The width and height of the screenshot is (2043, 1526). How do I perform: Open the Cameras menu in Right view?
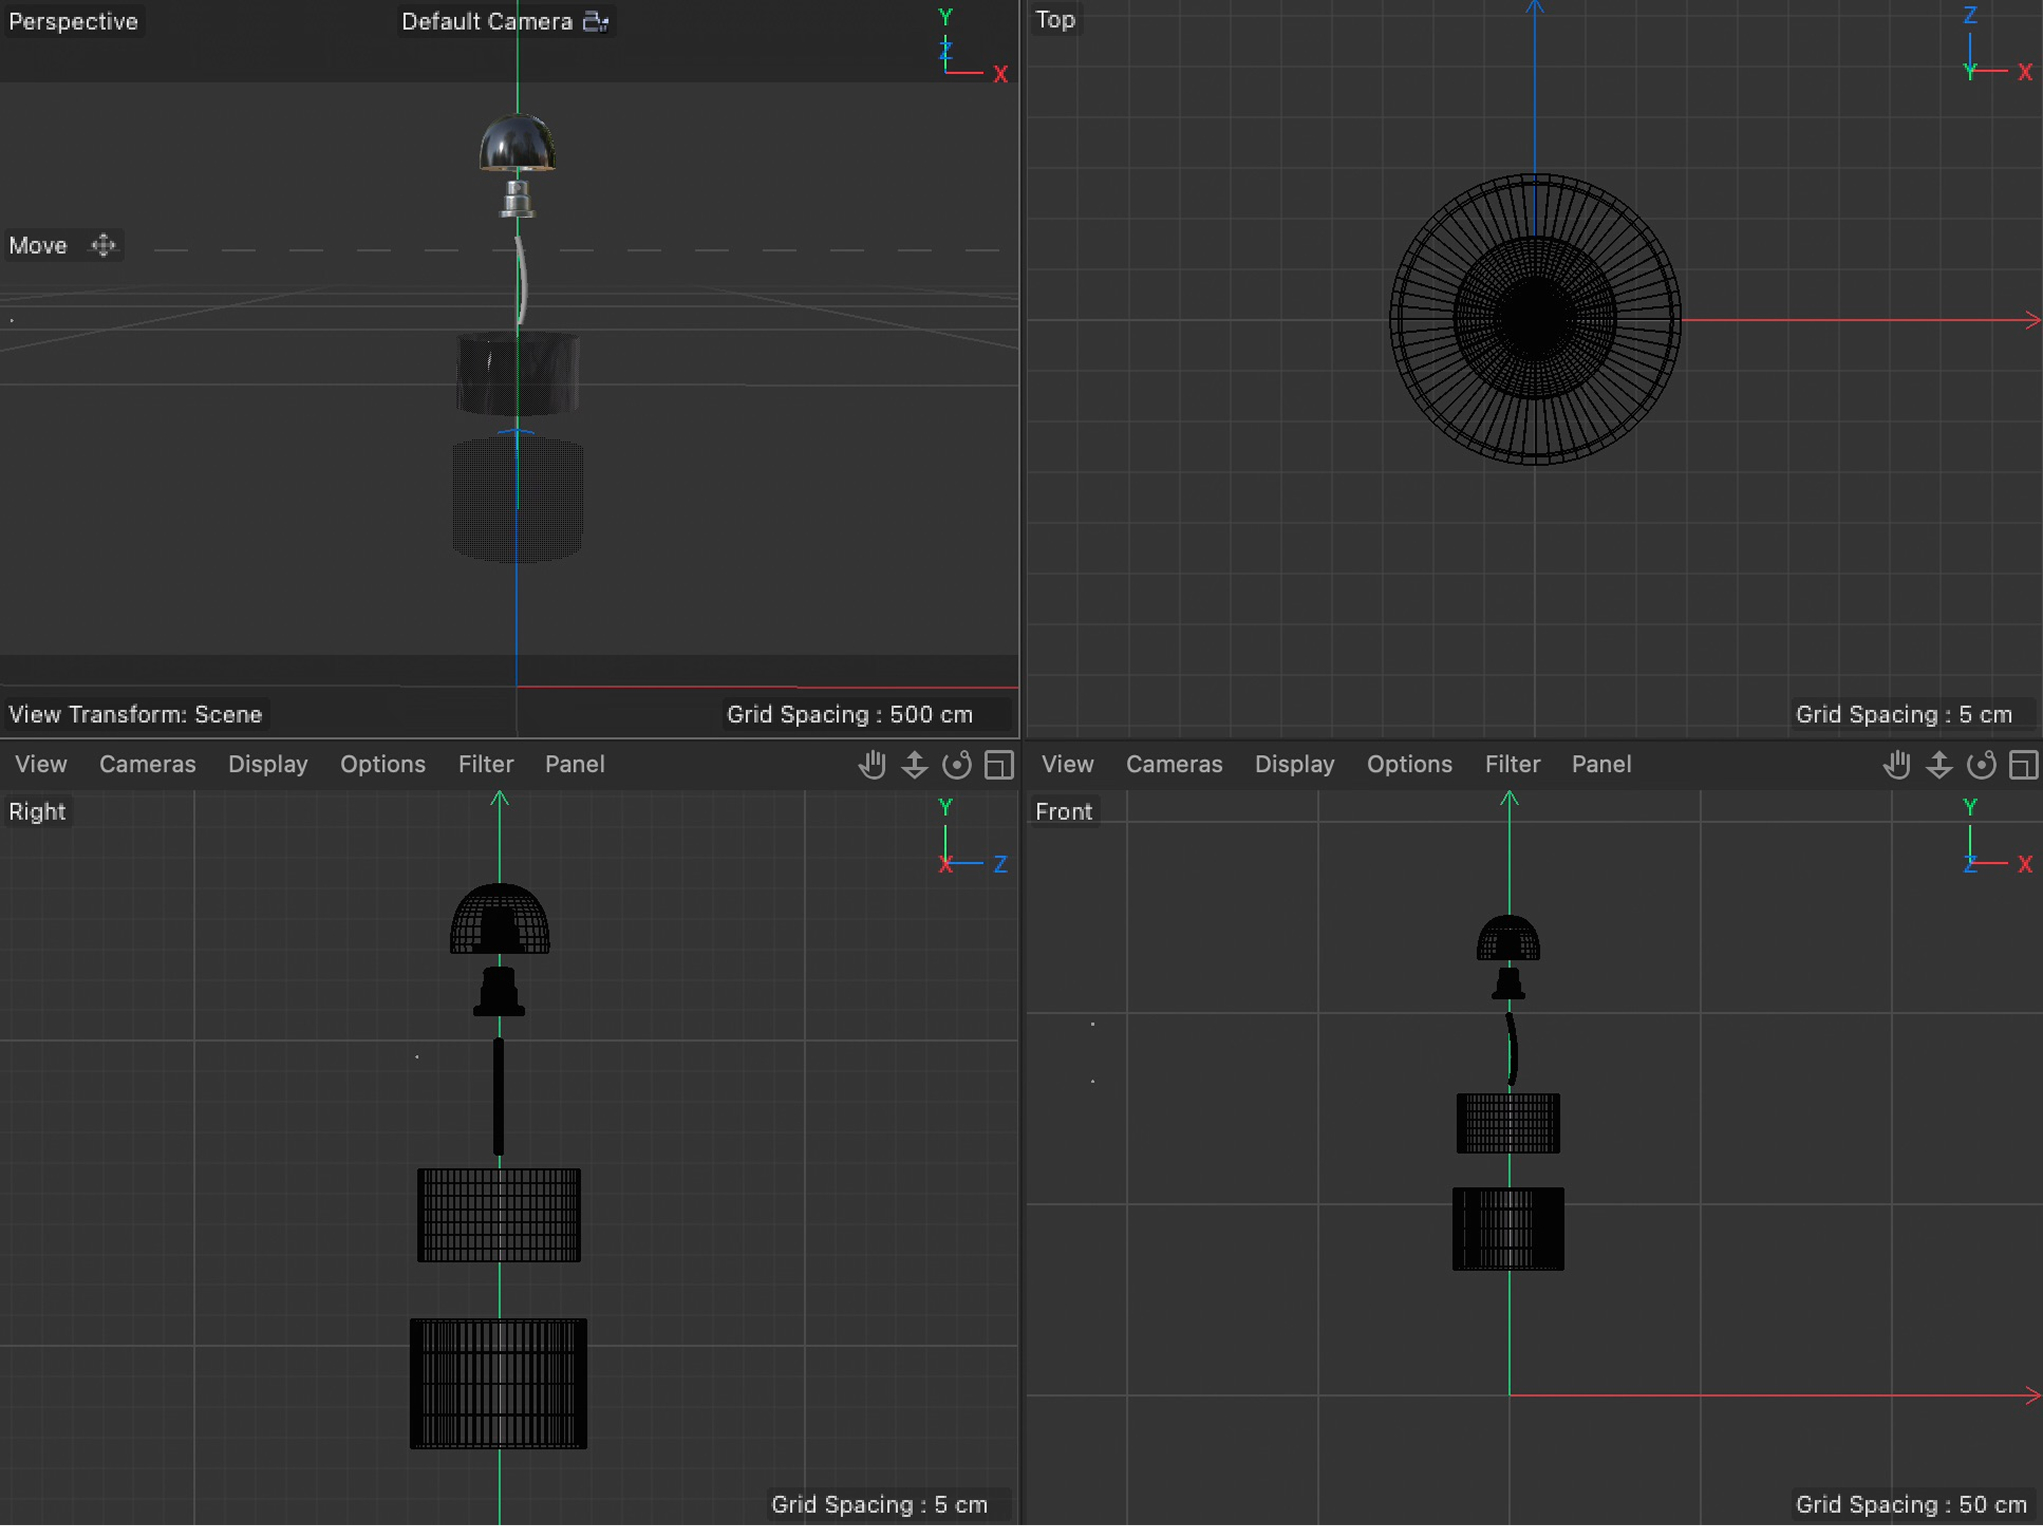click(x=147, y=764)
